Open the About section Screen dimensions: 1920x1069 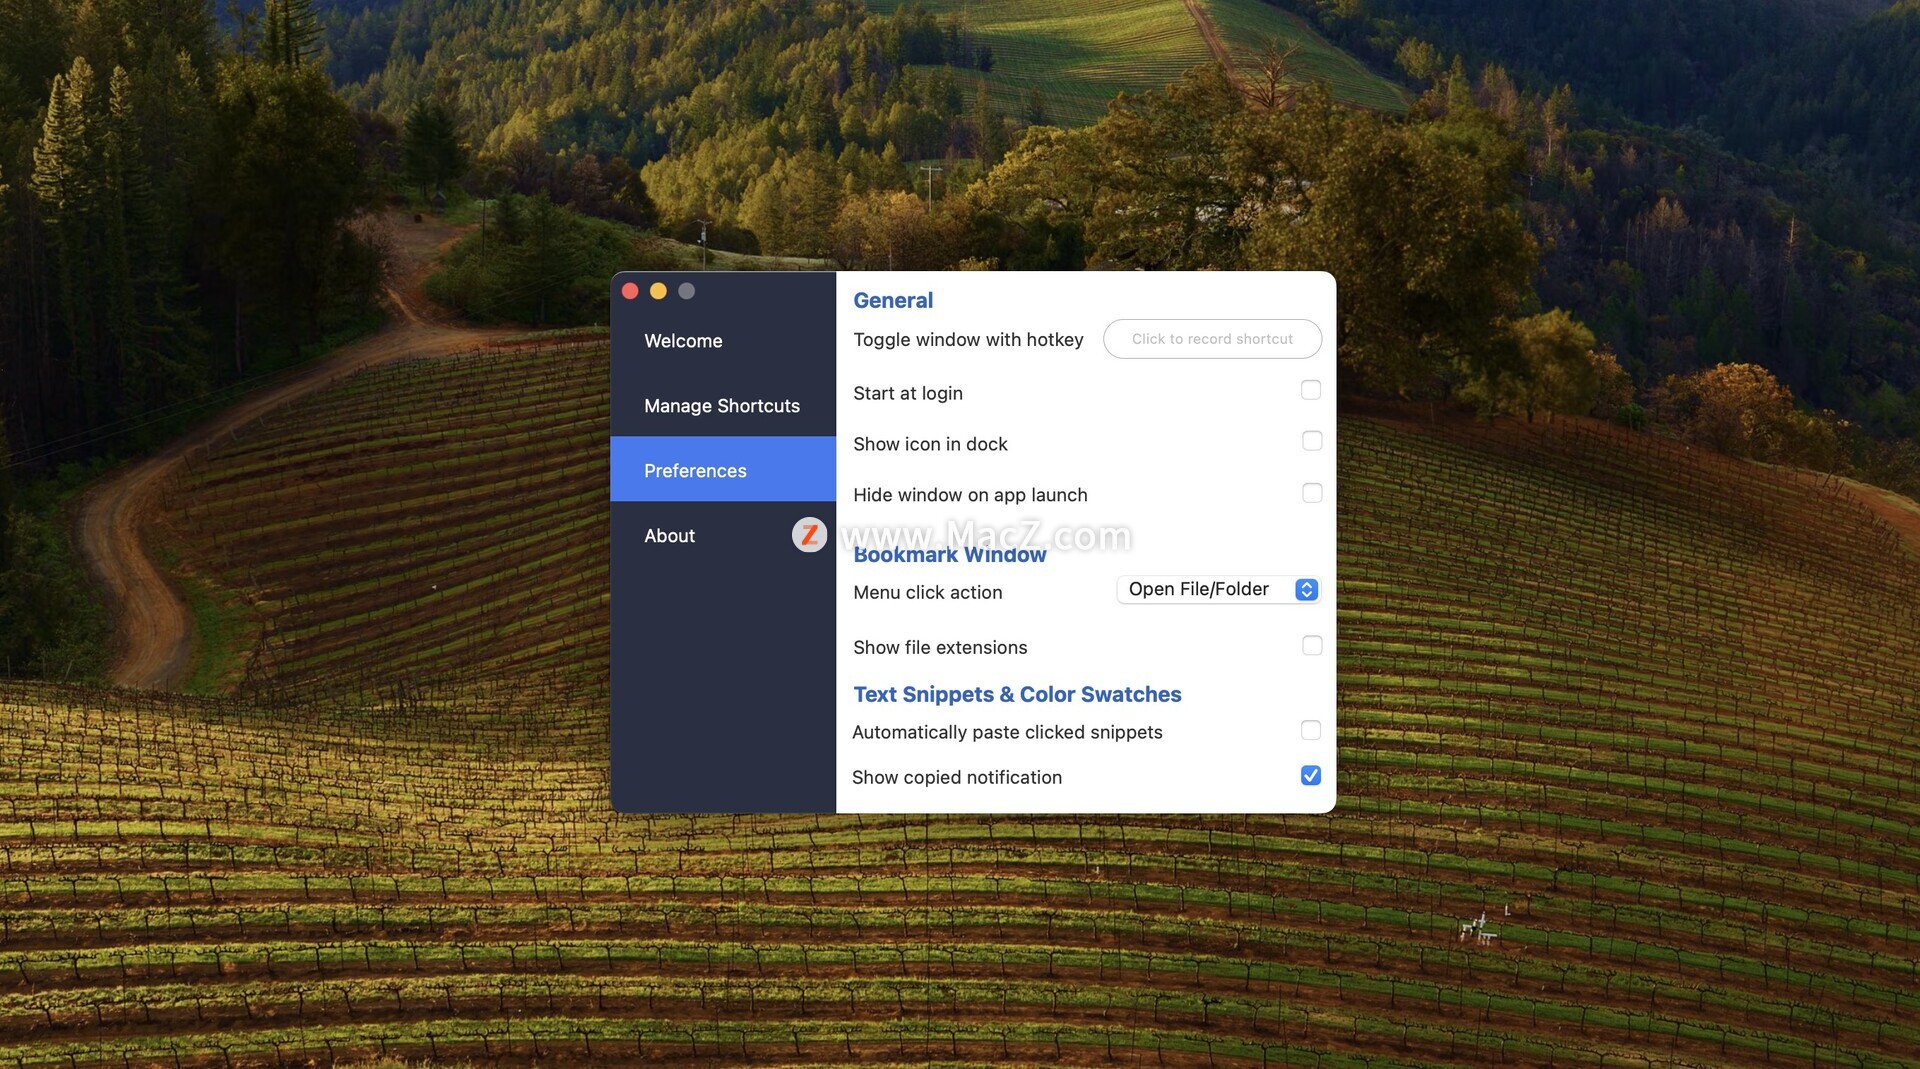(722, 536)
